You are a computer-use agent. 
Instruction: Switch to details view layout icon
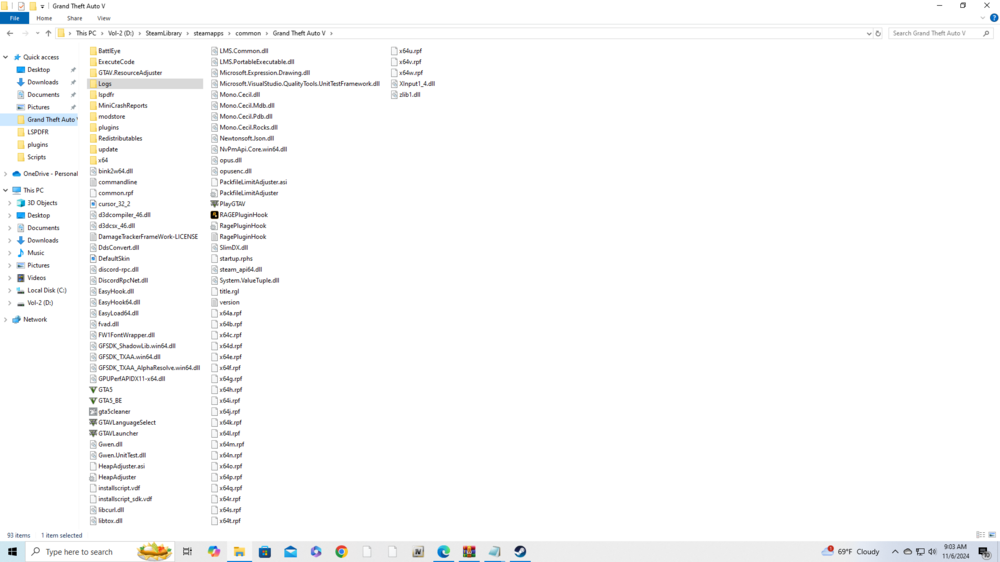(x=980, y=535)
